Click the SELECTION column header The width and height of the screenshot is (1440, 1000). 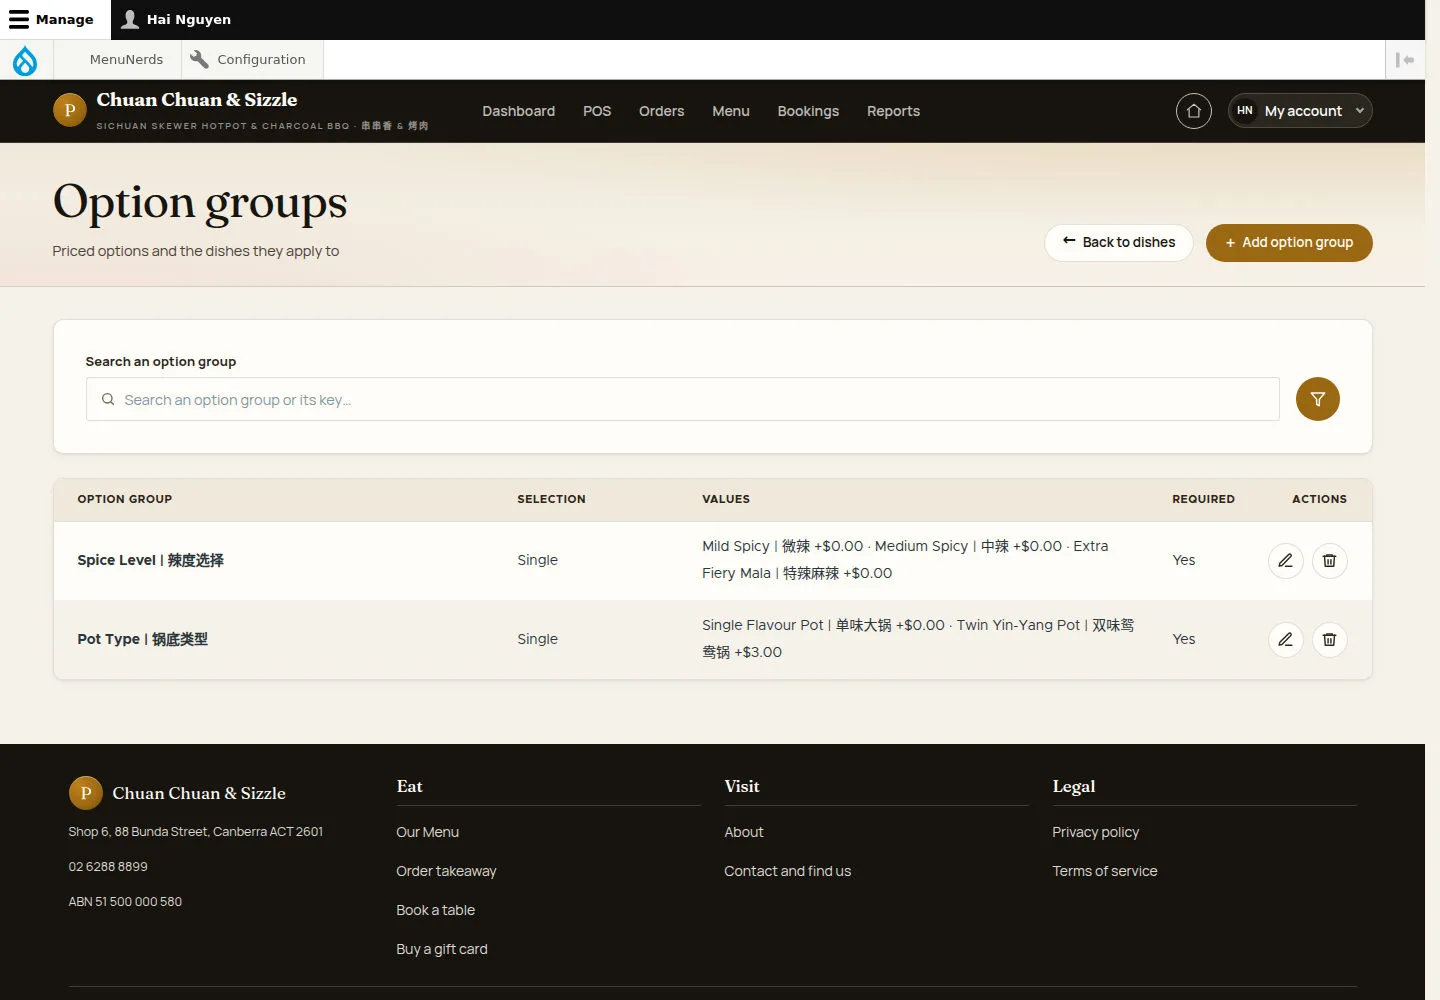pos(551,499)
